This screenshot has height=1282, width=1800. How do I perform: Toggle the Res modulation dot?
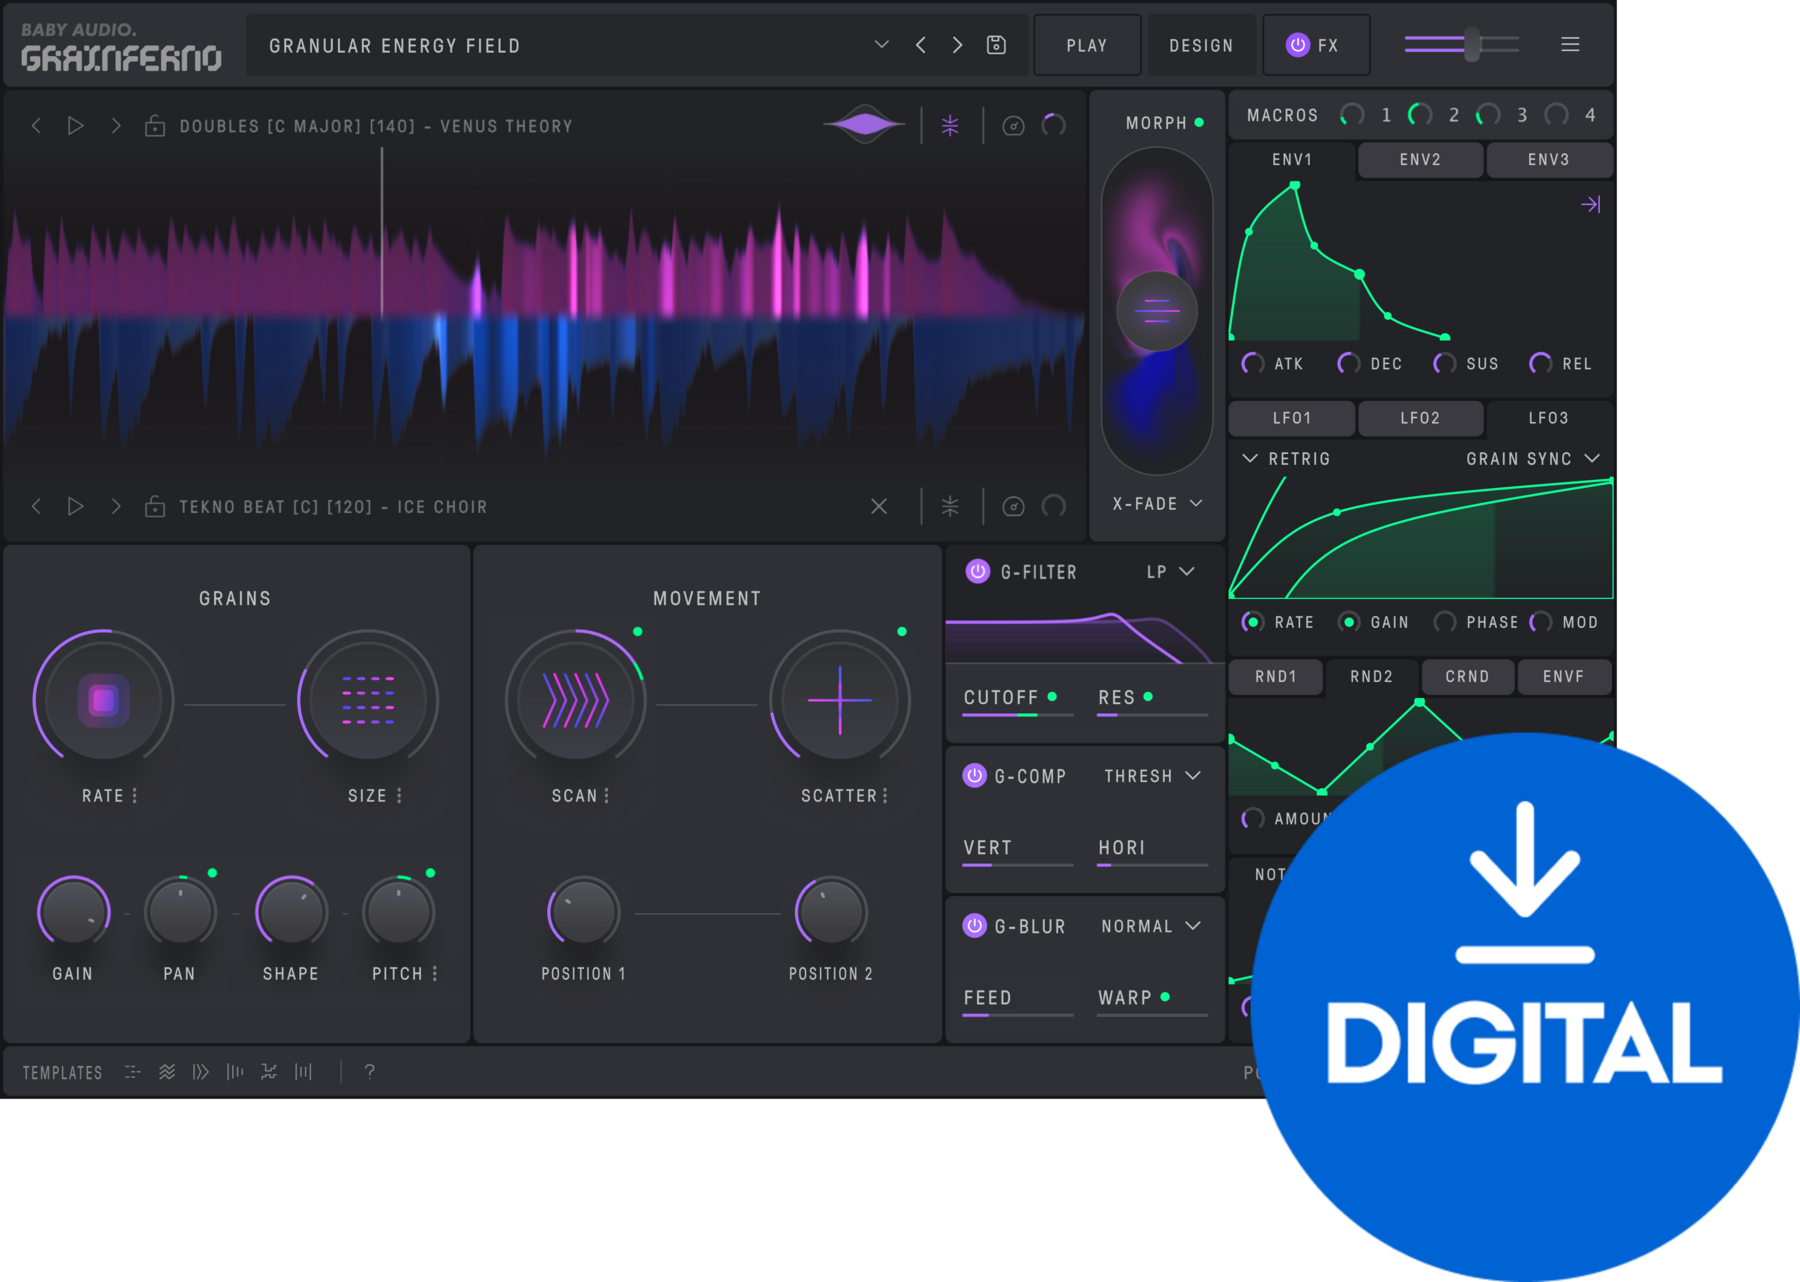[x=1148, y=696]
